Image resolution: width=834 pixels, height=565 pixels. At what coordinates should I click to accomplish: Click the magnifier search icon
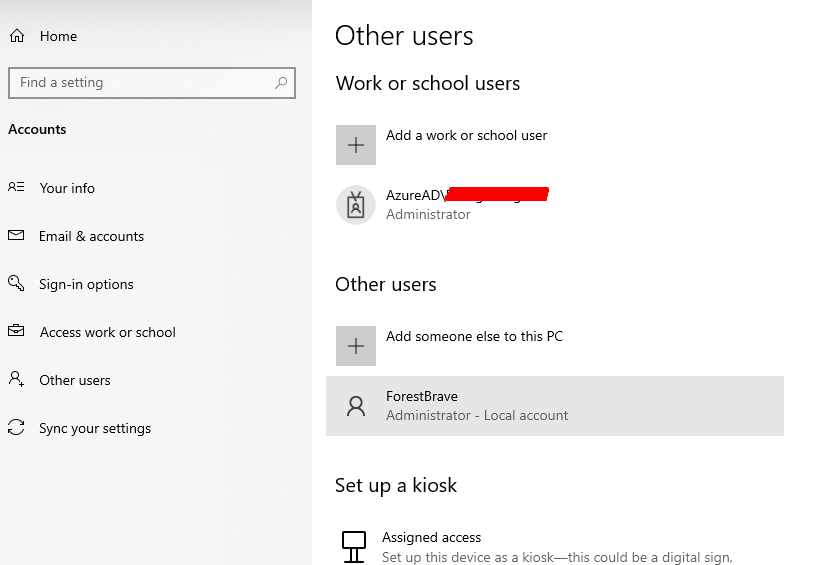281,82
